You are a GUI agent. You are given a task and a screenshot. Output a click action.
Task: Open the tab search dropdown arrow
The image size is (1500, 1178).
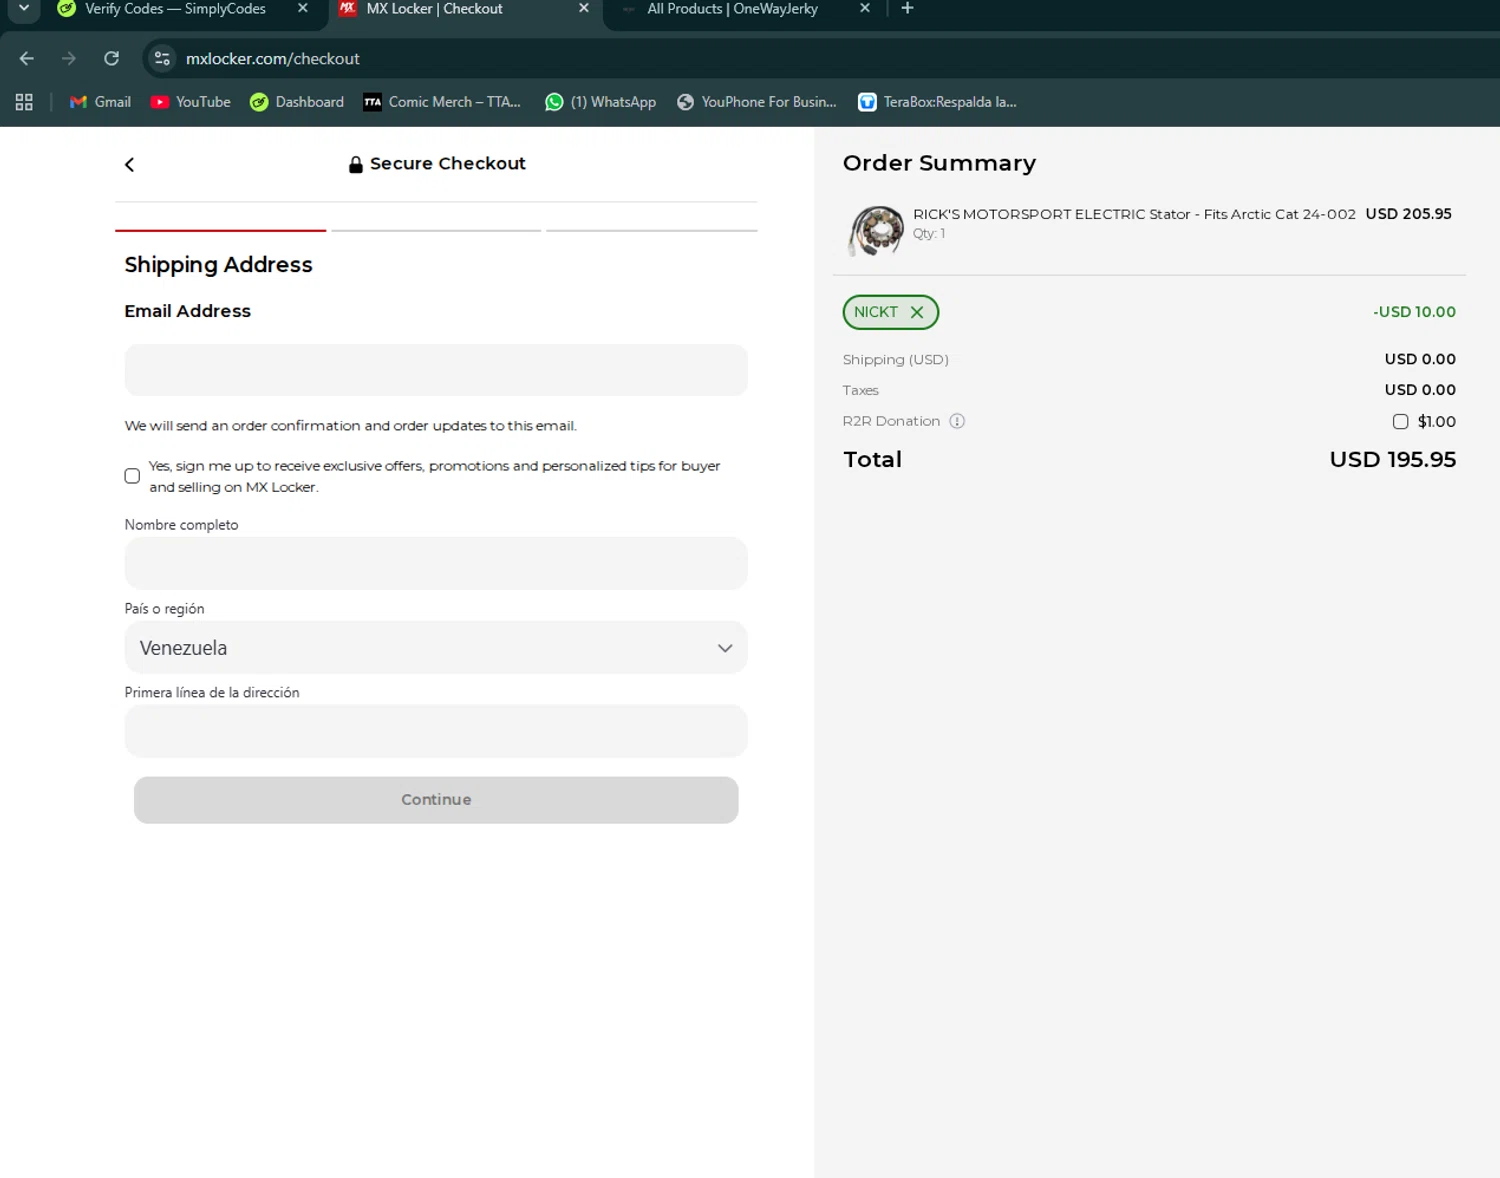(x=24, y=9)
